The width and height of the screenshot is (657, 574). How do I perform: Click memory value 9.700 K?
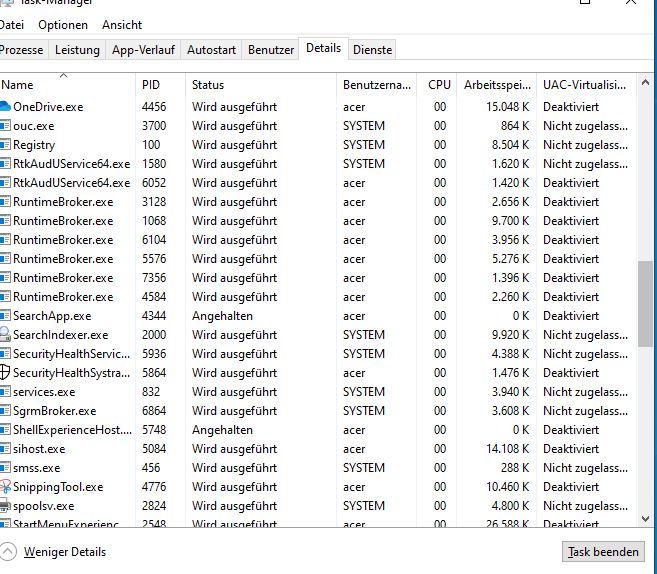(x=510, y=221)
